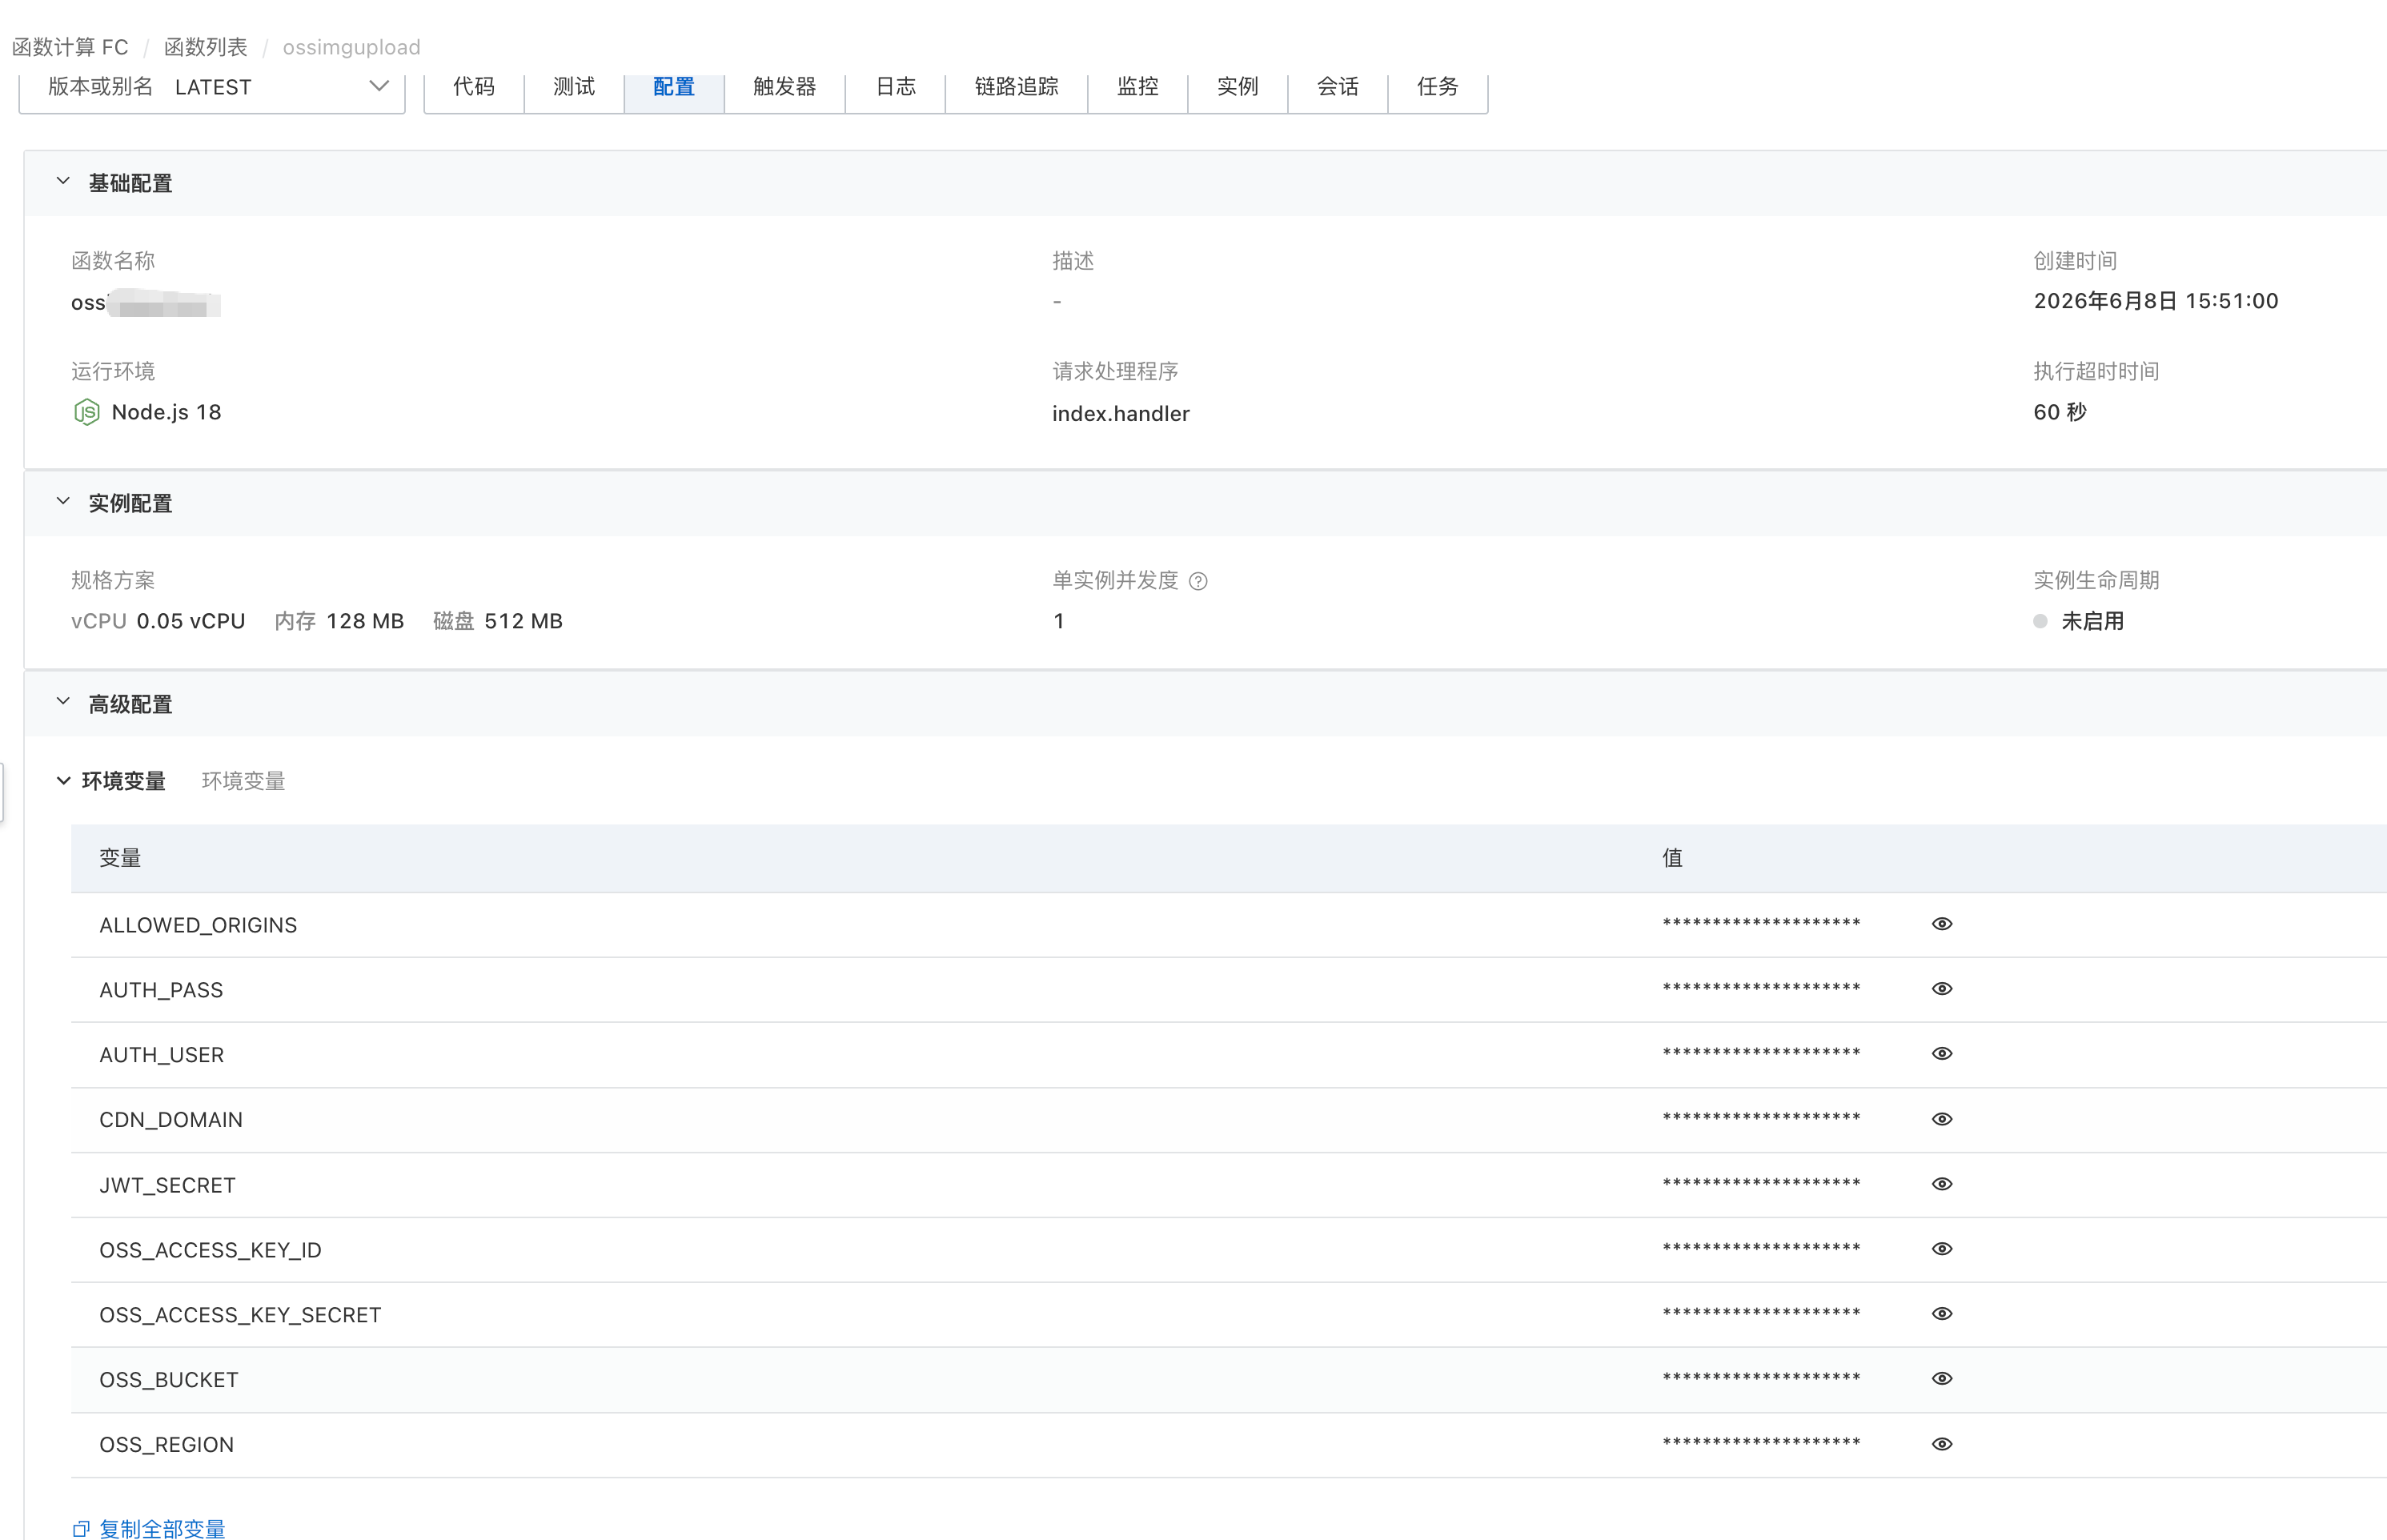Open the 测试 tab

574,88
